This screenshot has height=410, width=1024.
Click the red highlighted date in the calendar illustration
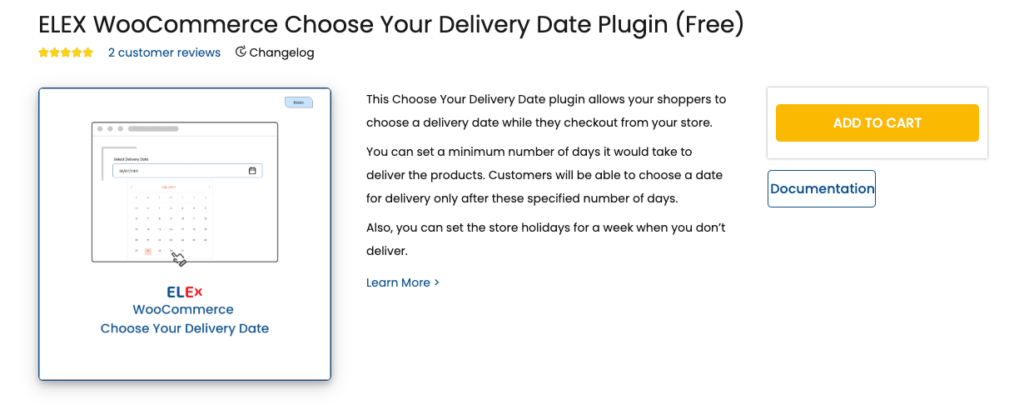148,251
